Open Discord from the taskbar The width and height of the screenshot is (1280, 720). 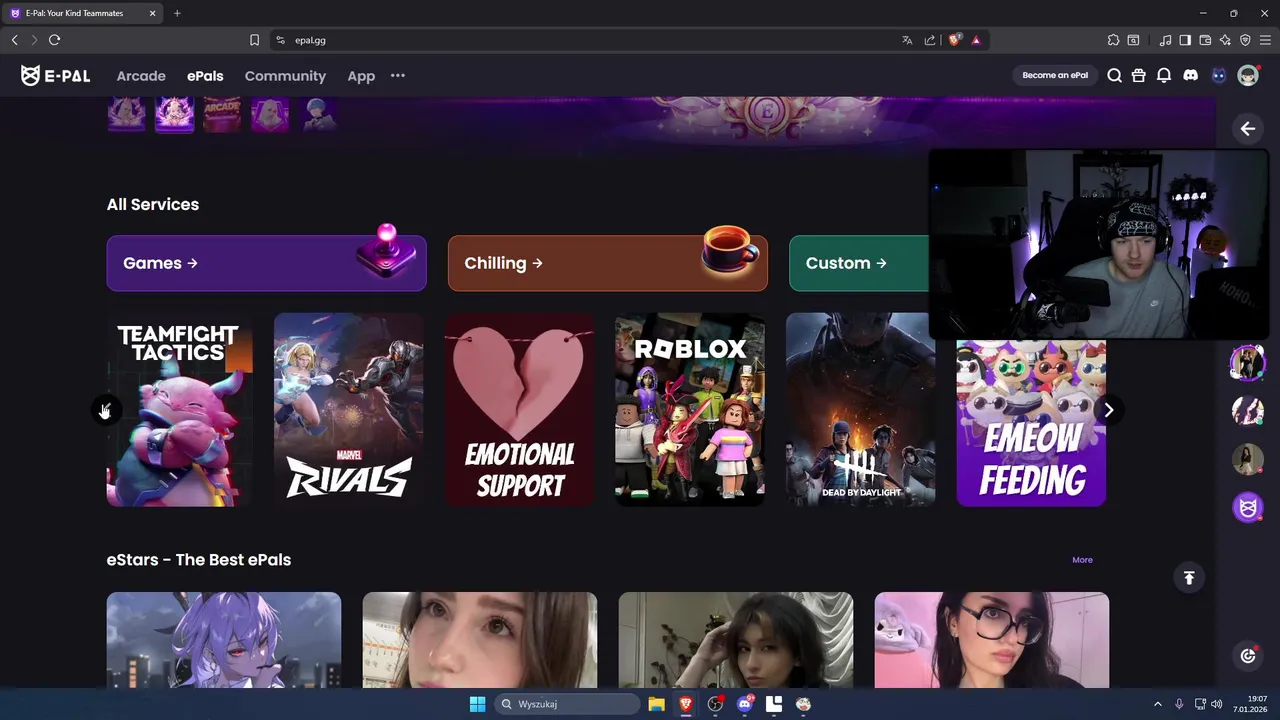coord(745,704)
